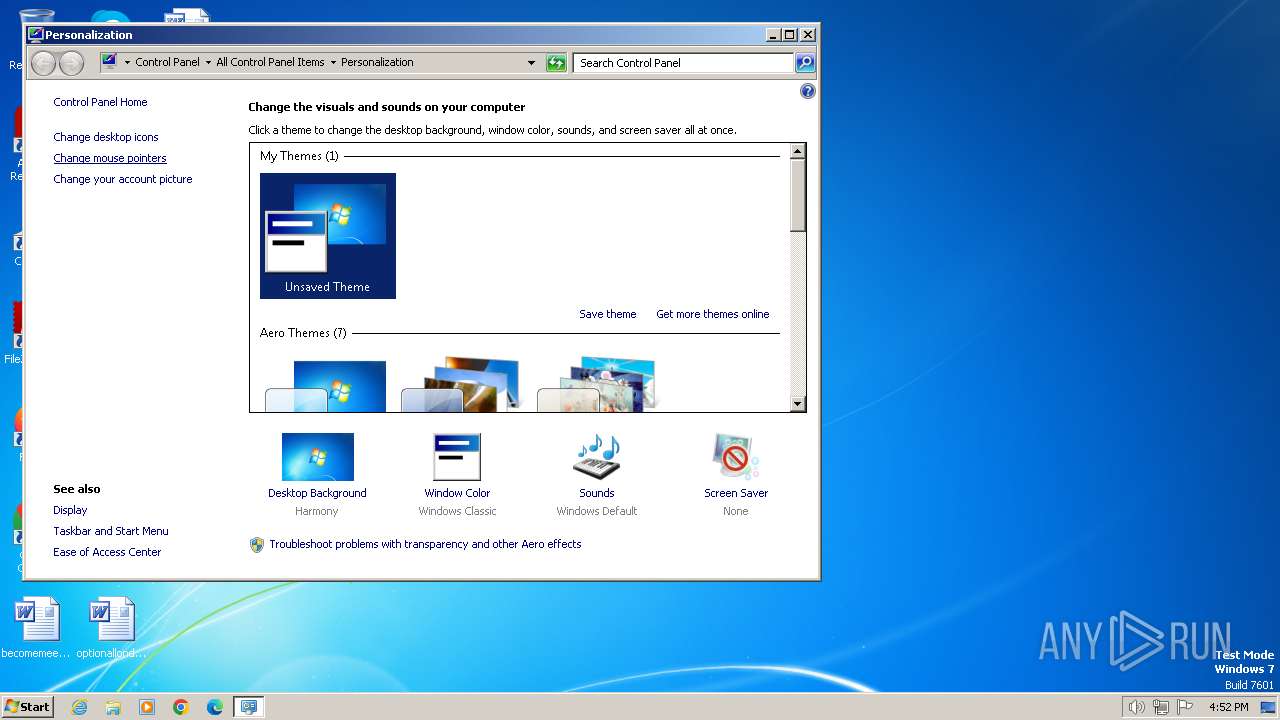Viewport: 1280px width, 720px height.
Task: Click Control Panel breadcrumb
Action: coord(168,62)
